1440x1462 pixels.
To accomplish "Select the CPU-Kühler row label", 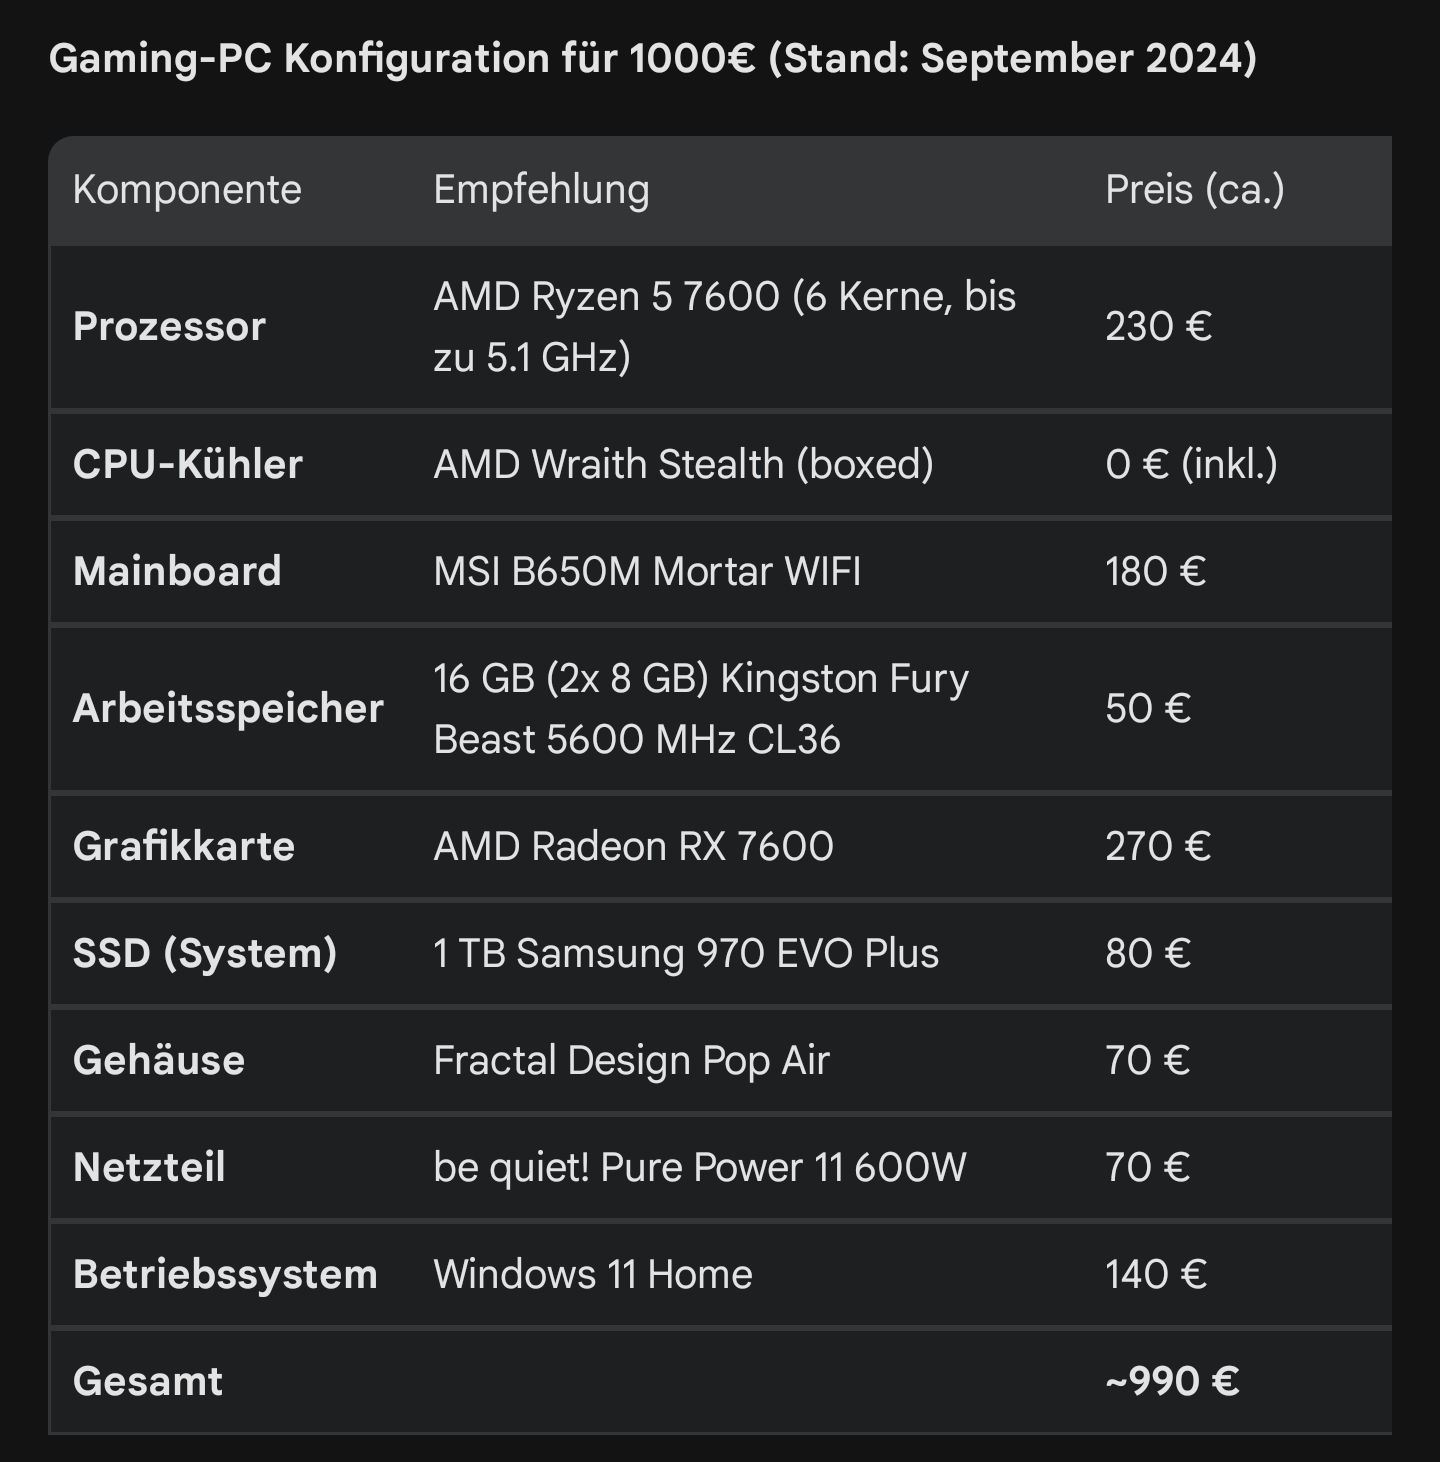I will click(187, 464).
